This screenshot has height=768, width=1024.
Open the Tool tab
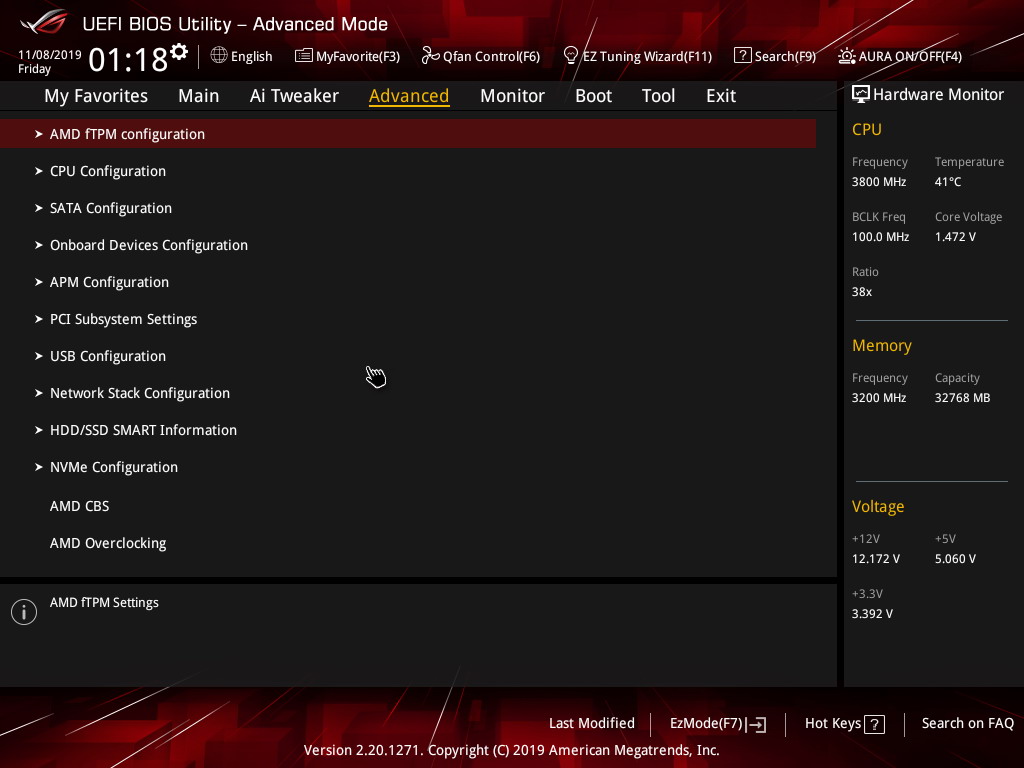point(658,96)
